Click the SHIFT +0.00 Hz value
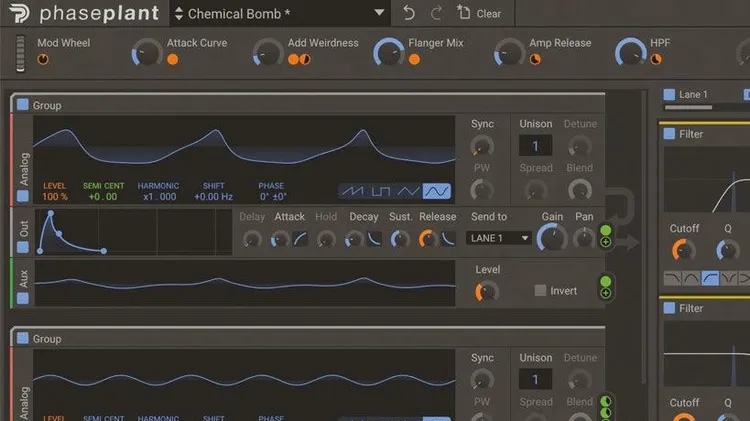This screenshot has width=750, height=421. coord(213,197)
